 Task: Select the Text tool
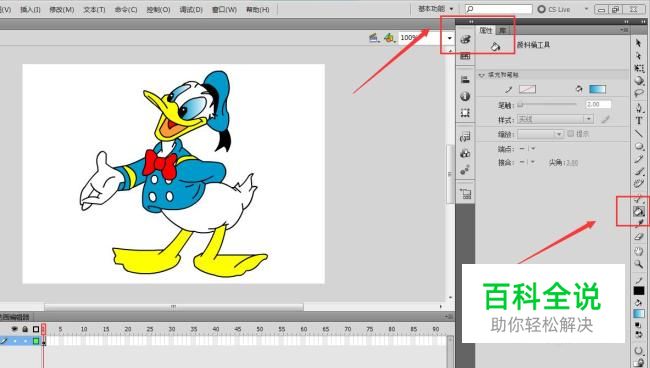(639, 121)
